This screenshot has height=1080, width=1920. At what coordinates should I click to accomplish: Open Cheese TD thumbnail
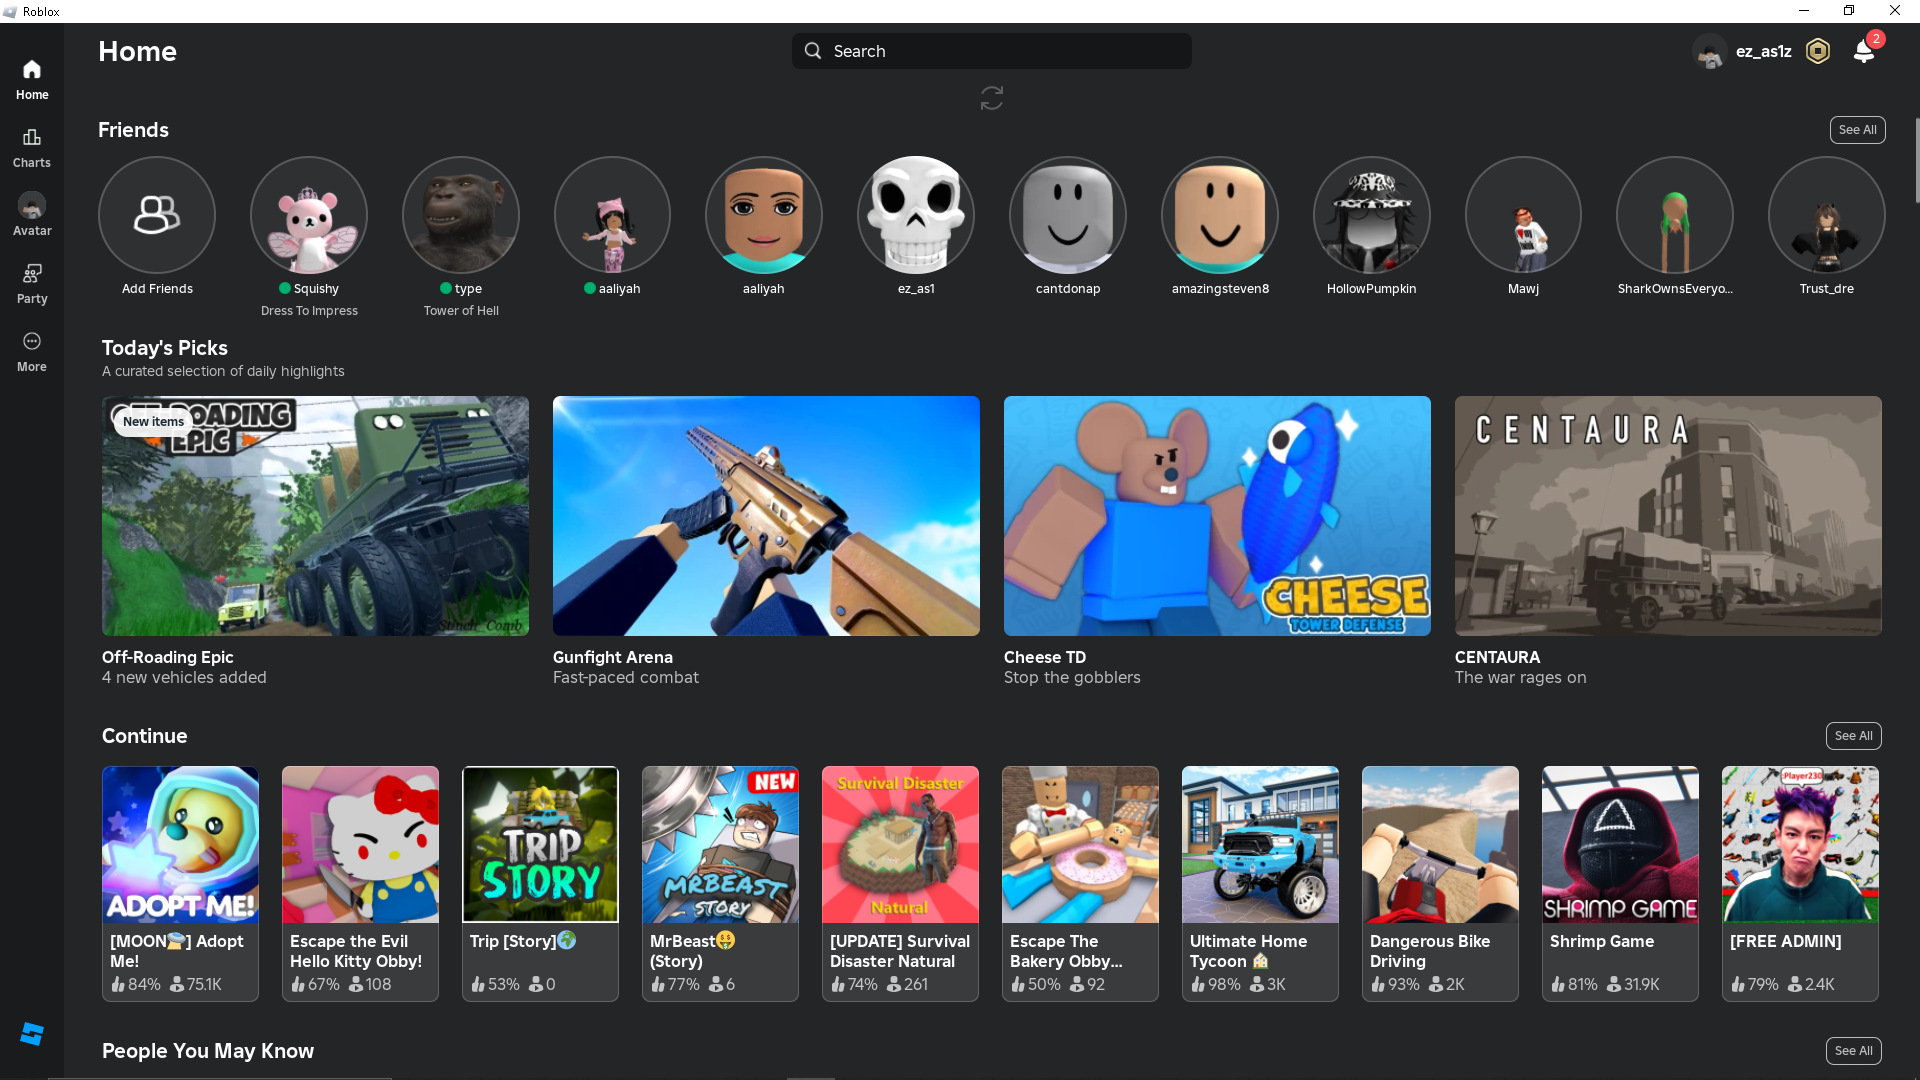point(1217,516)
